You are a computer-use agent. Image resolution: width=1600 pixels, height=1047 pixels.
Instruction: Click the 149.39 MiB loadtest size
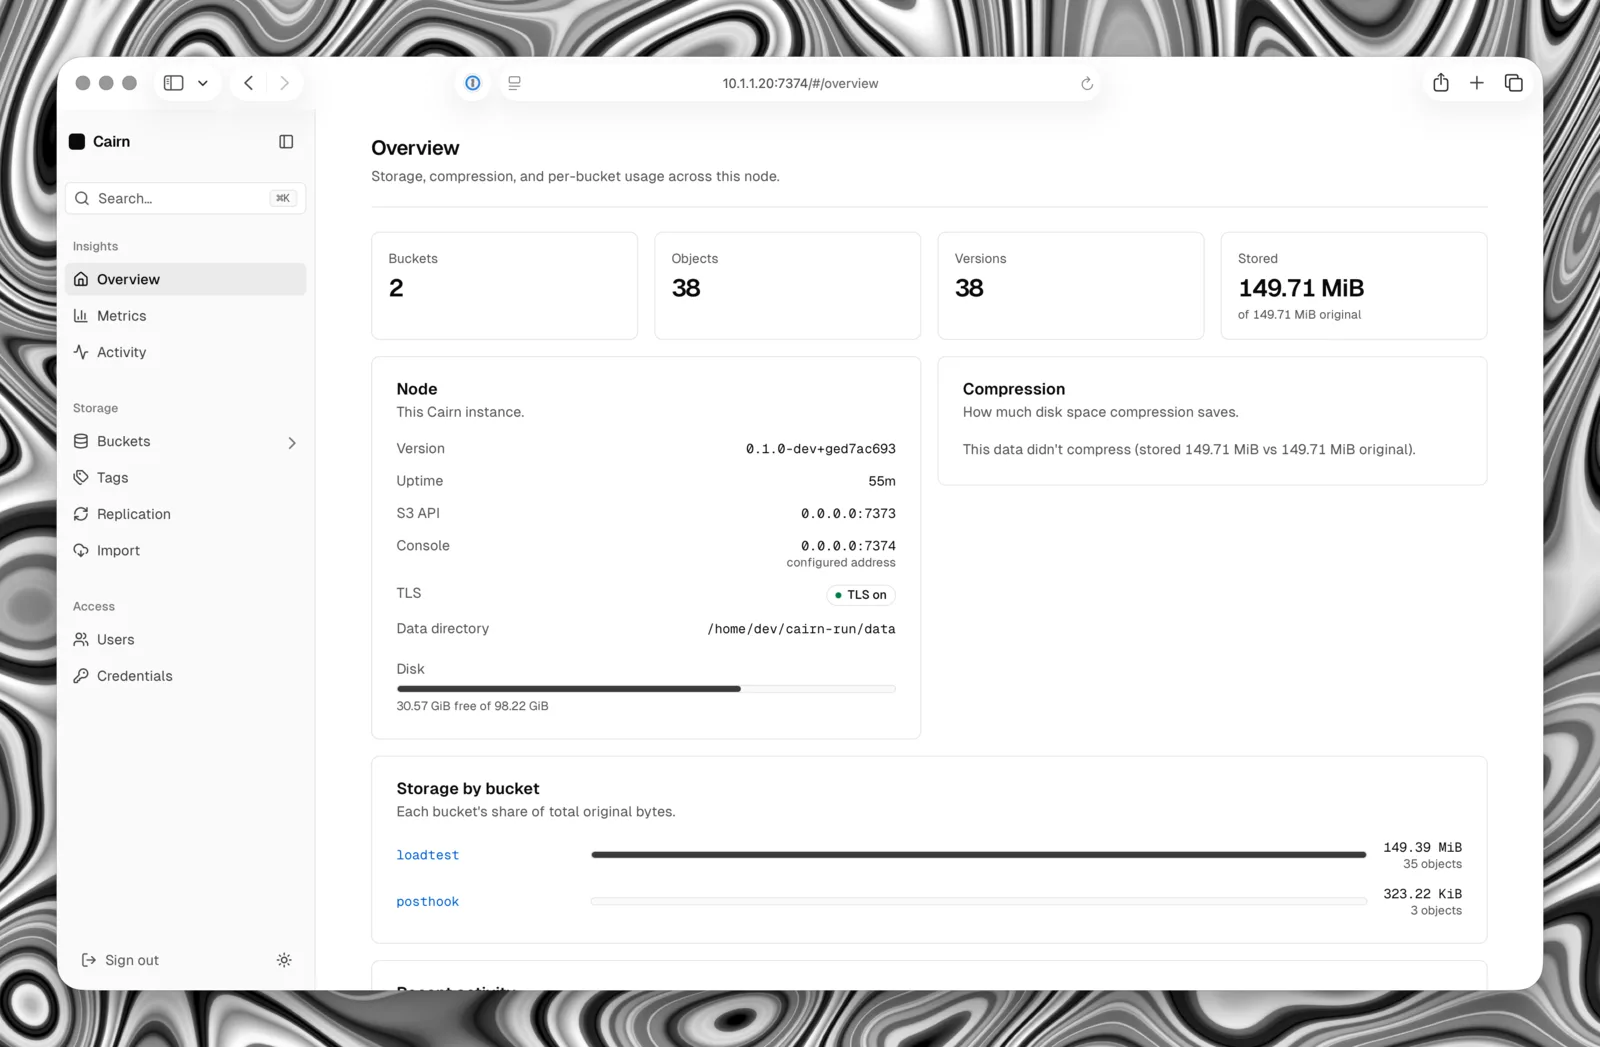1422,847
